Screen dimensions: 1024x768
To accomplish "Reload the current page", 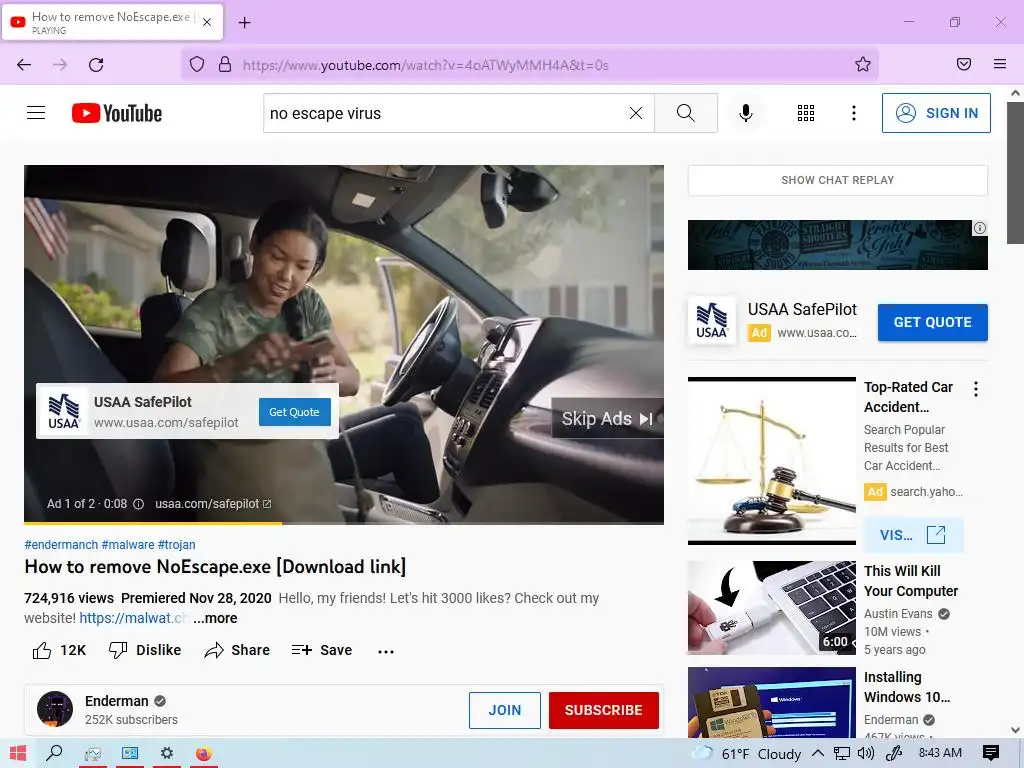I will pos(96,65).
